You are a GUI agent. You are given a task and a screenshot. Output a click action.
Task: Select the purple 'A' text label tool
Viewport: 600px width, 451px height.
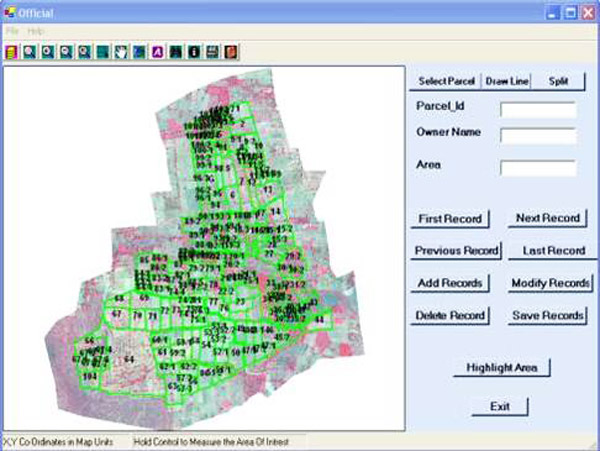(157, 51)
